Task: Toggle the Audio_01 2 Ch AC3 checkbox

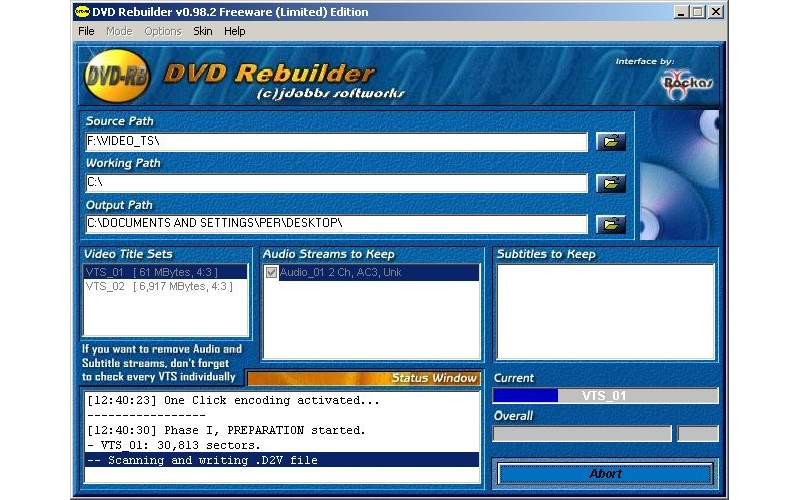Action: pos(271,272)
